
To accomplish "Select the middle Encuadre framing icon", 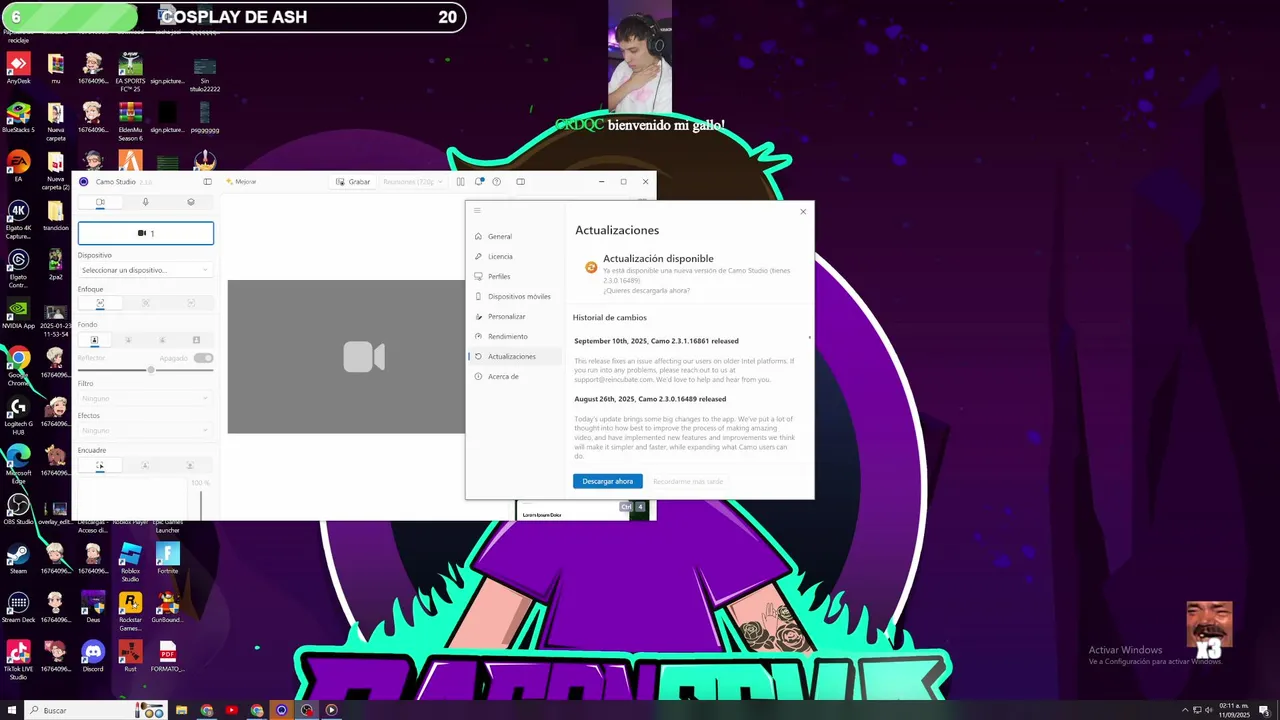I will tap(145, 466).
